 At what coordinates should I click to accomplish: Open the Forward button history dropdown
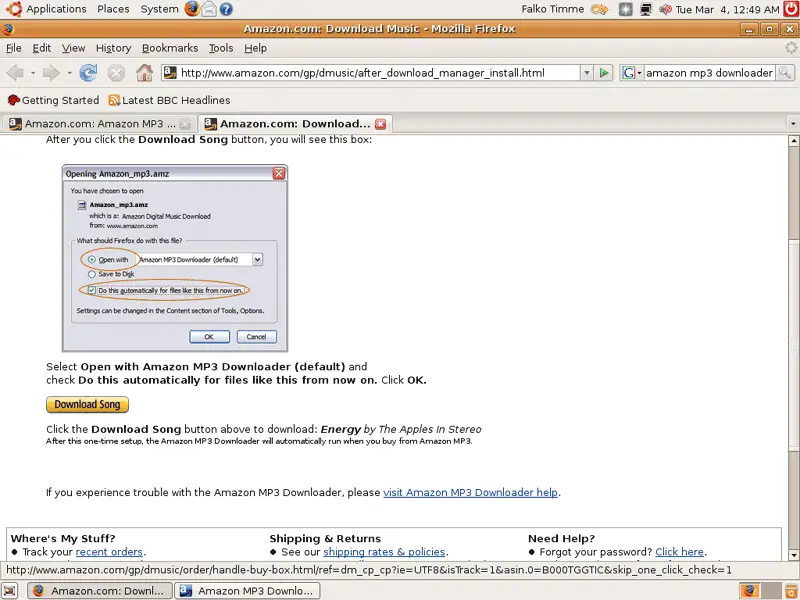tap(69, 73)
